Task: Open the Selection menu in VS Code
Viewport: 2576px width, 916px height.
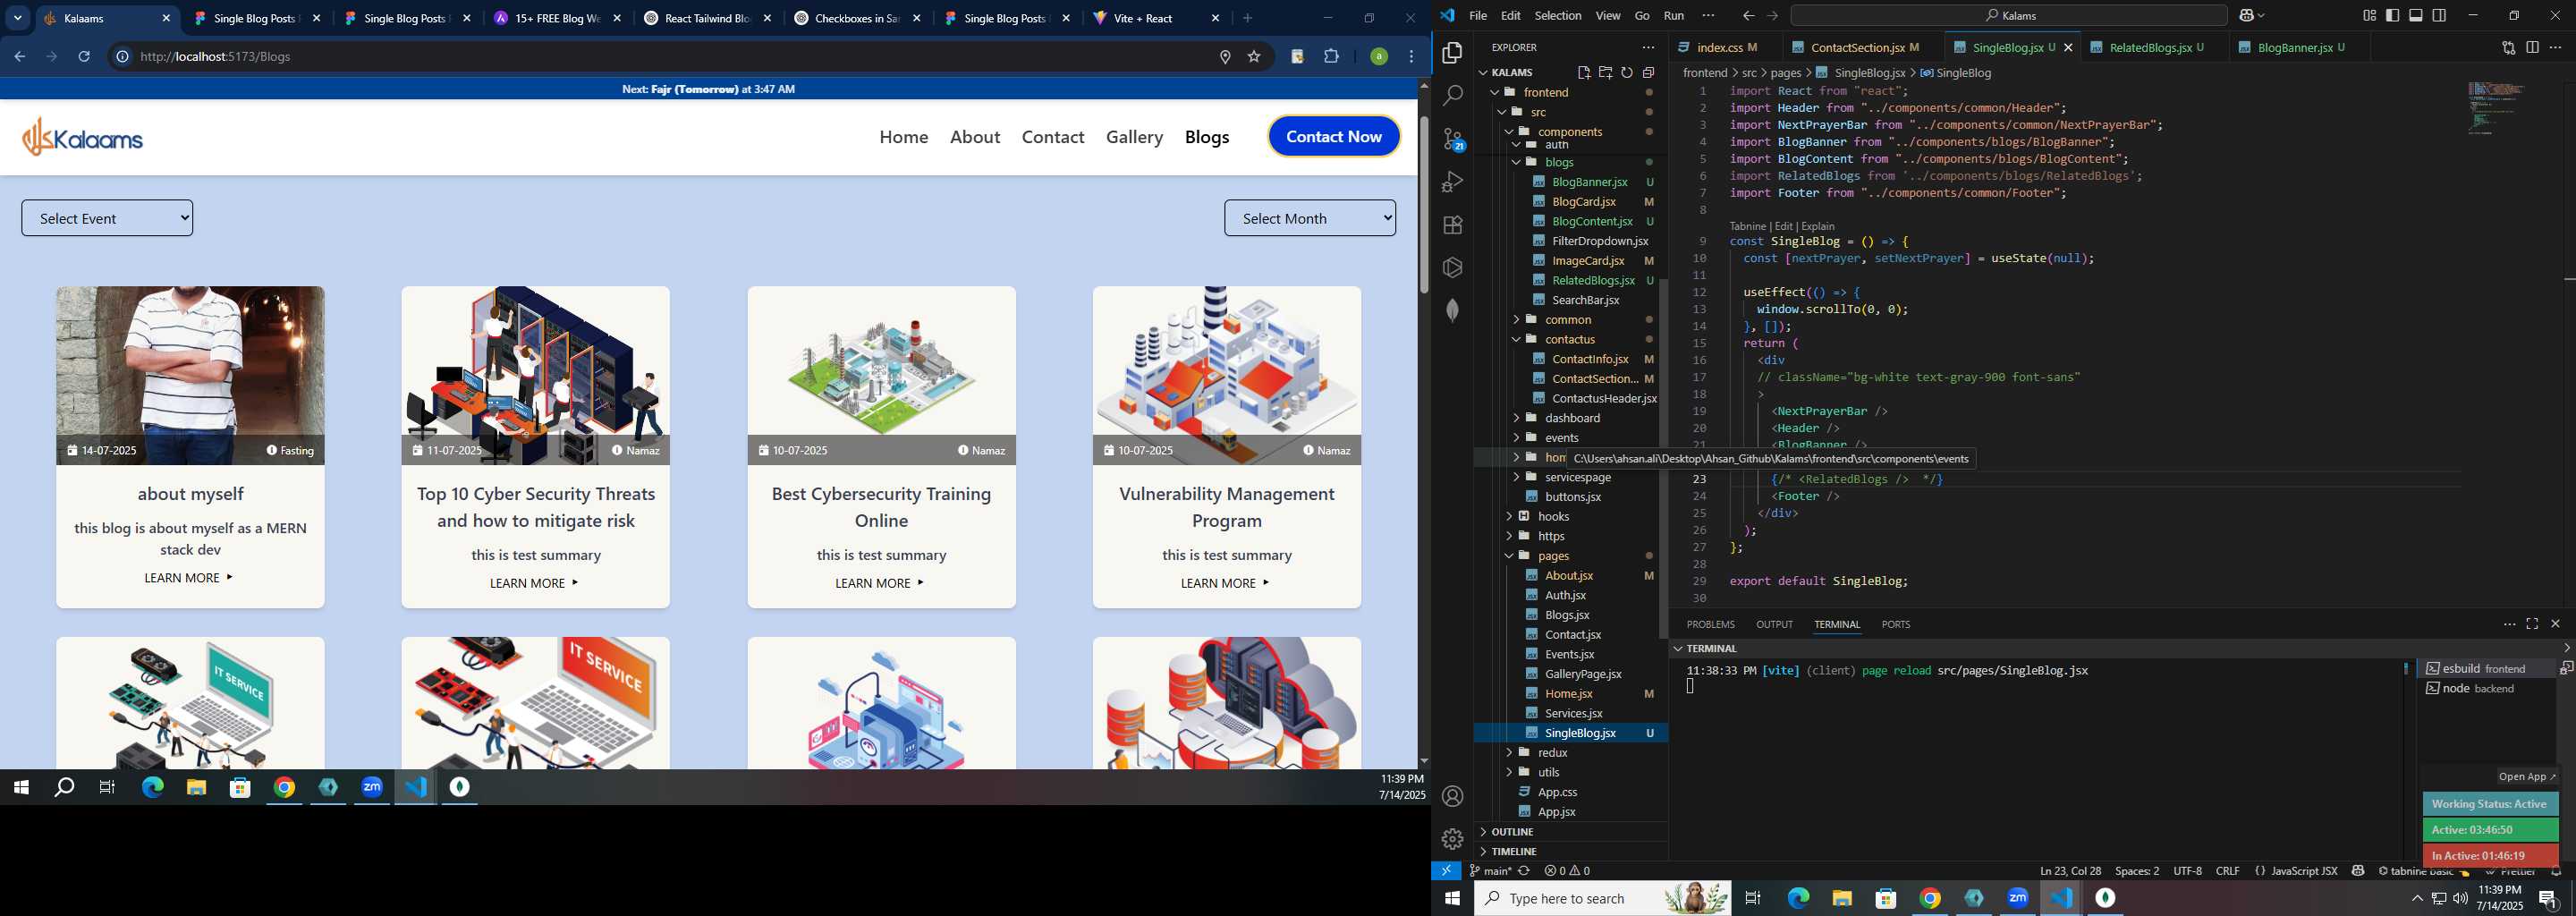Action: (x=1557, y=15)
